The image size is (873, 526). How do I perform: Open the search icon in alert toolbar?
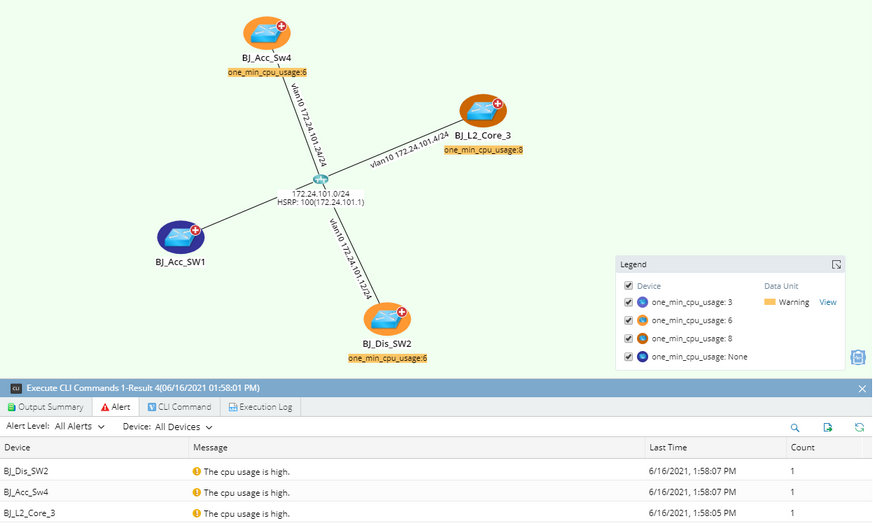(794, 427)
